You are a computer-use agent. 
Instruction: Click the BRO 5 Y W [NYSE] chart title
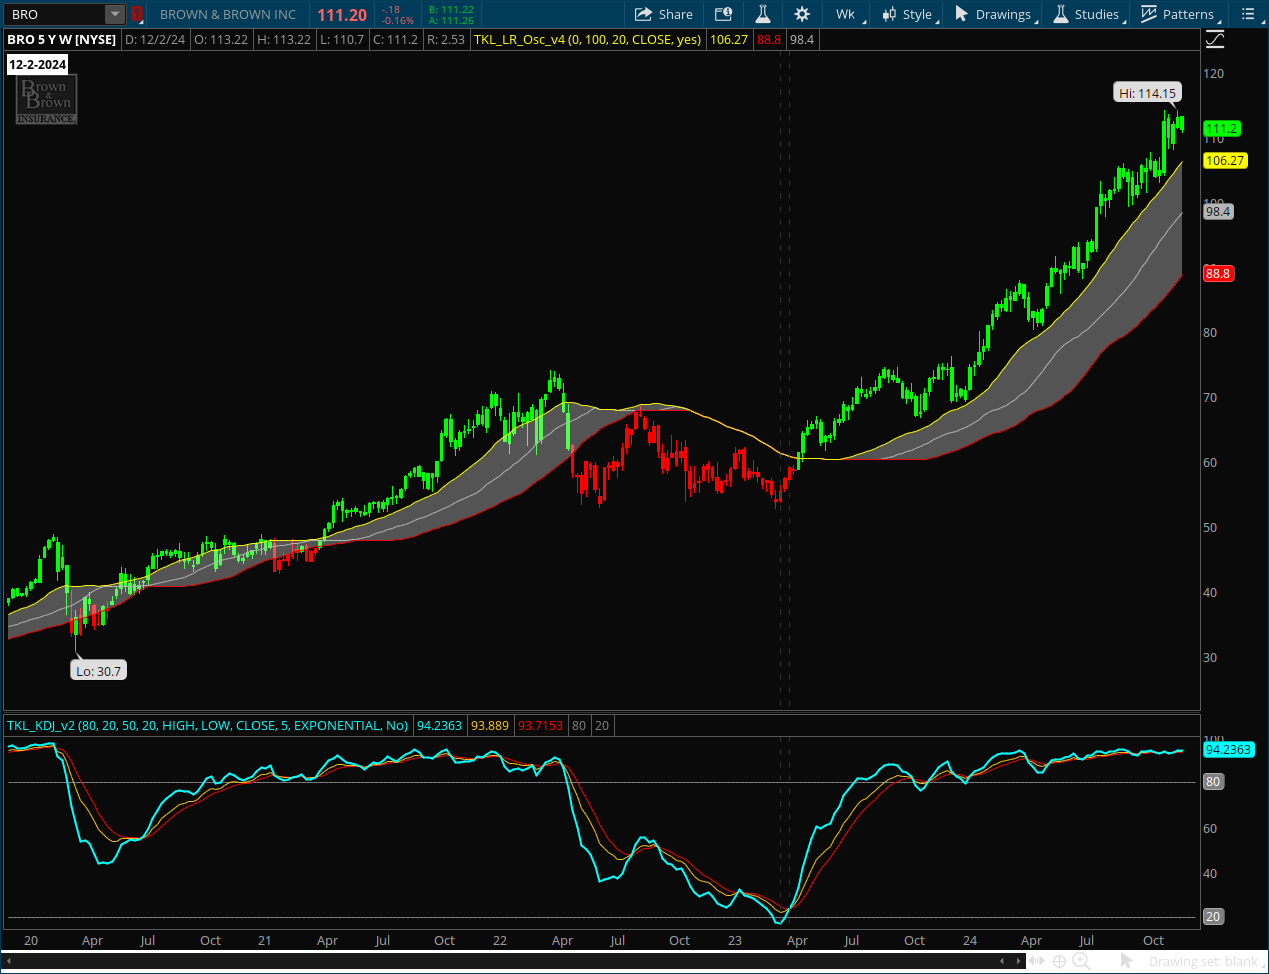tap(62, 39)
